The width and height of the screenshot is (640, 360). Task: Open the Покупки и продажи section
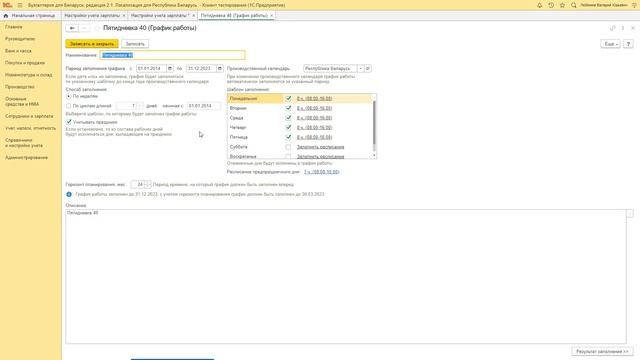(25, 63)
